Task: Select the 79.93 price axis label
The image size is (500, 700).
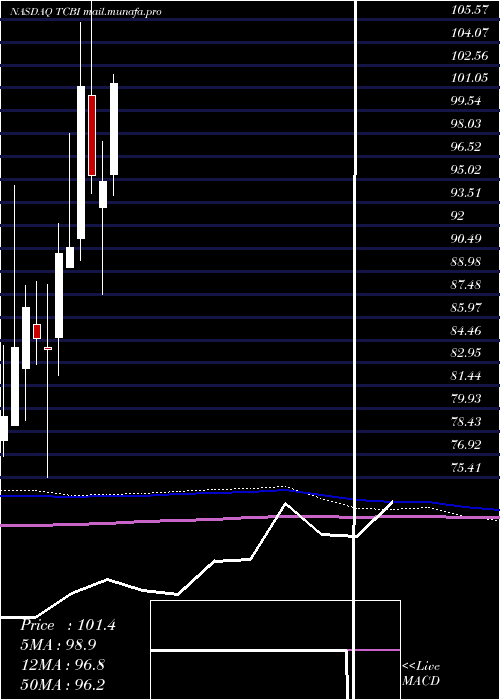Action: tap(466, 399)
